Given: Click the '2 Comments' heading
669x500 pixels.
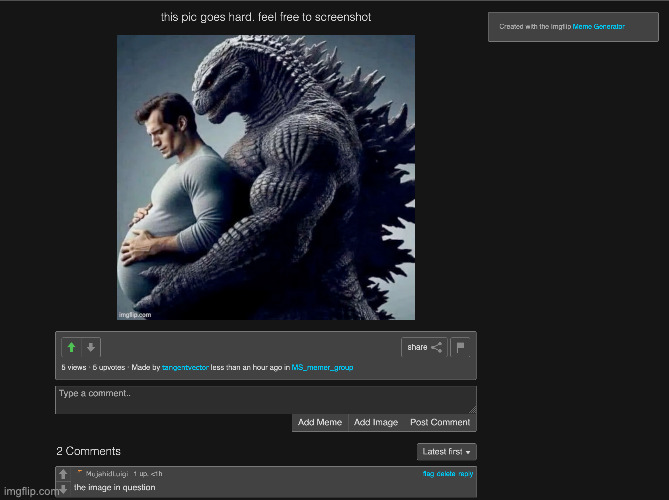Looking at the screenshot, I should [88, 451].
